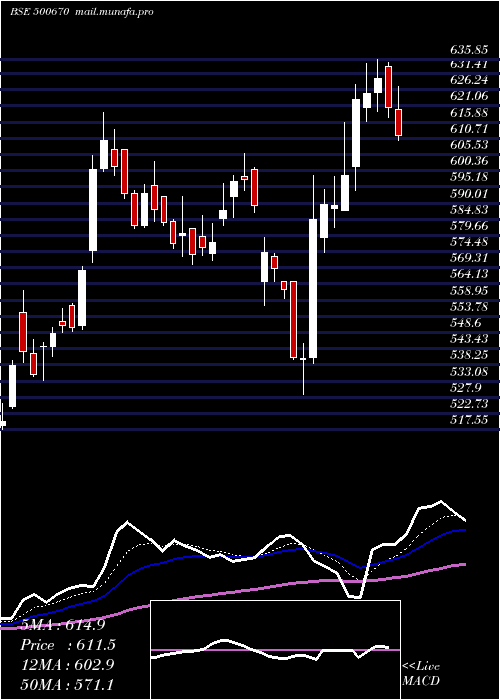Select the 517.55 price level label
Viewport: 500px width, 700px height.
click(468, 420)
